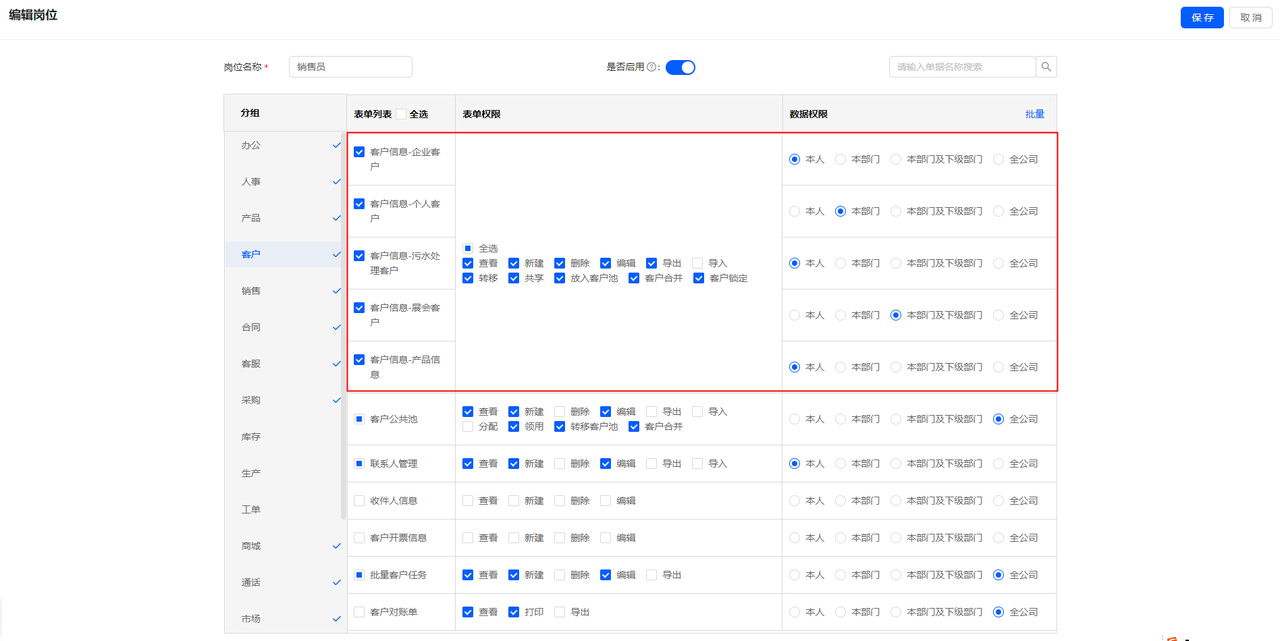The image size is (1280, 641).
Task: Select the 产品 group
Action: click(284, 218)
